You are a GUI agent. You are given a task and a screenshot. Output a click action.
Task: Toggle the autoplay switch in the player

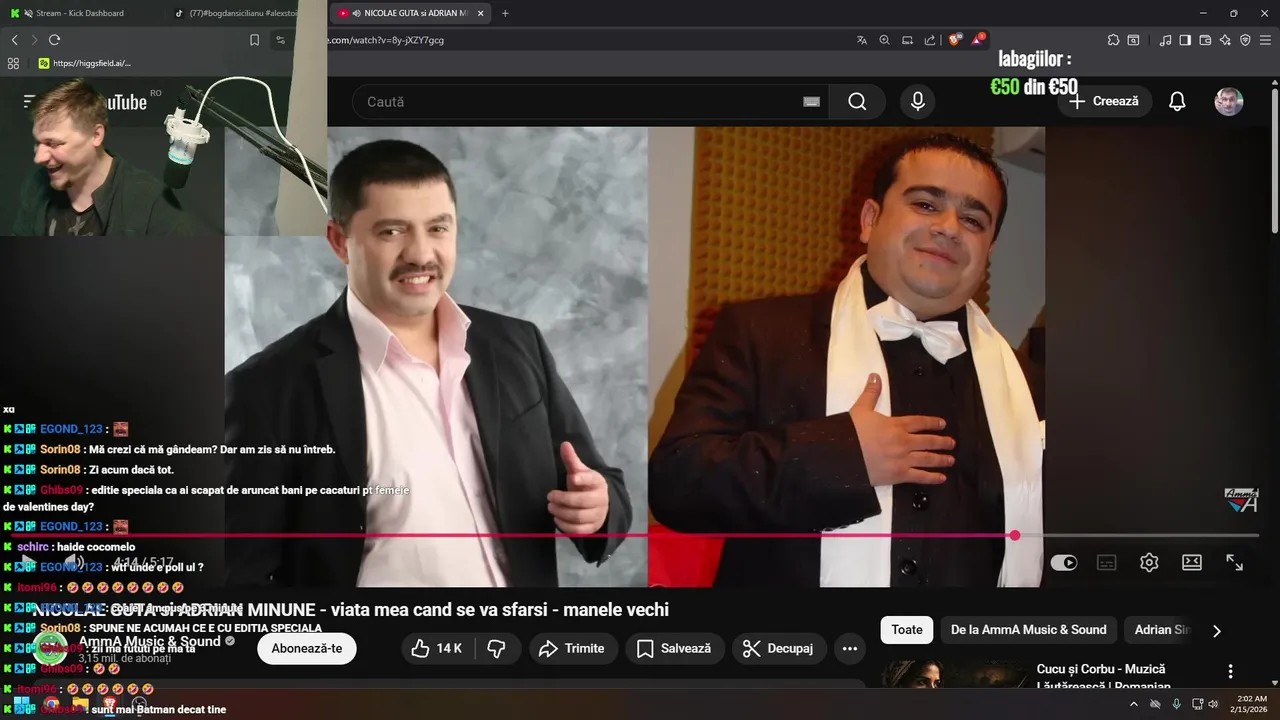[x=1064, y=563]
